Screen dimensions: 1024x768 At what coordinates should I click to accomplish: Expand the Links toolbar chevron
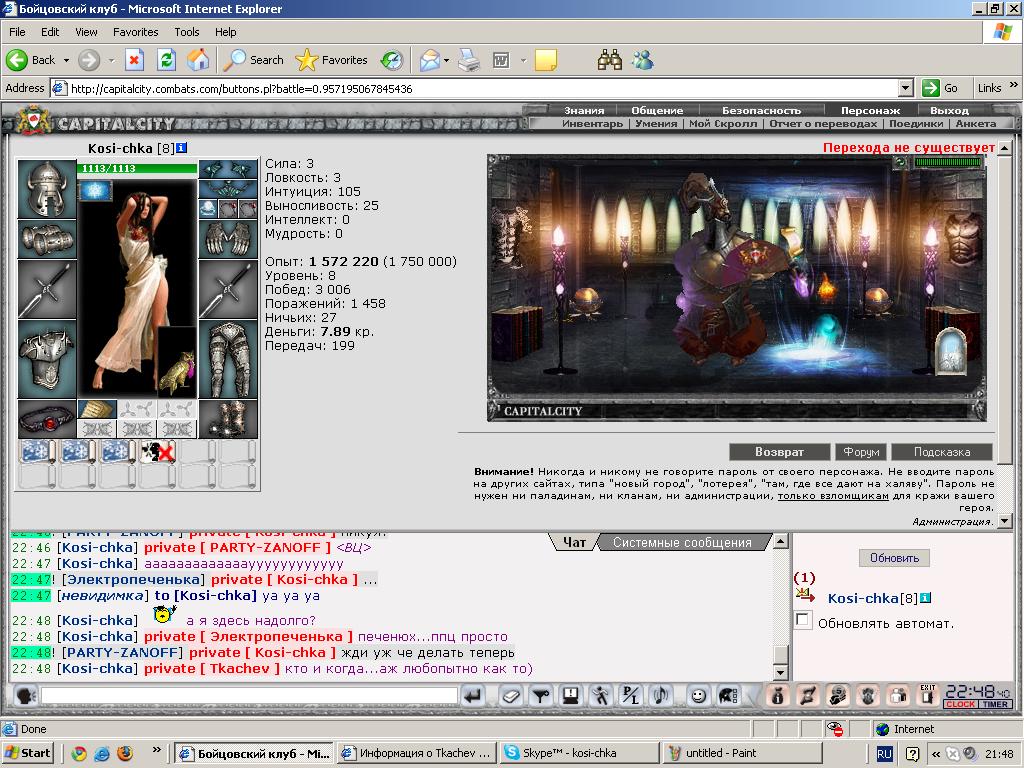point(1013,85)
